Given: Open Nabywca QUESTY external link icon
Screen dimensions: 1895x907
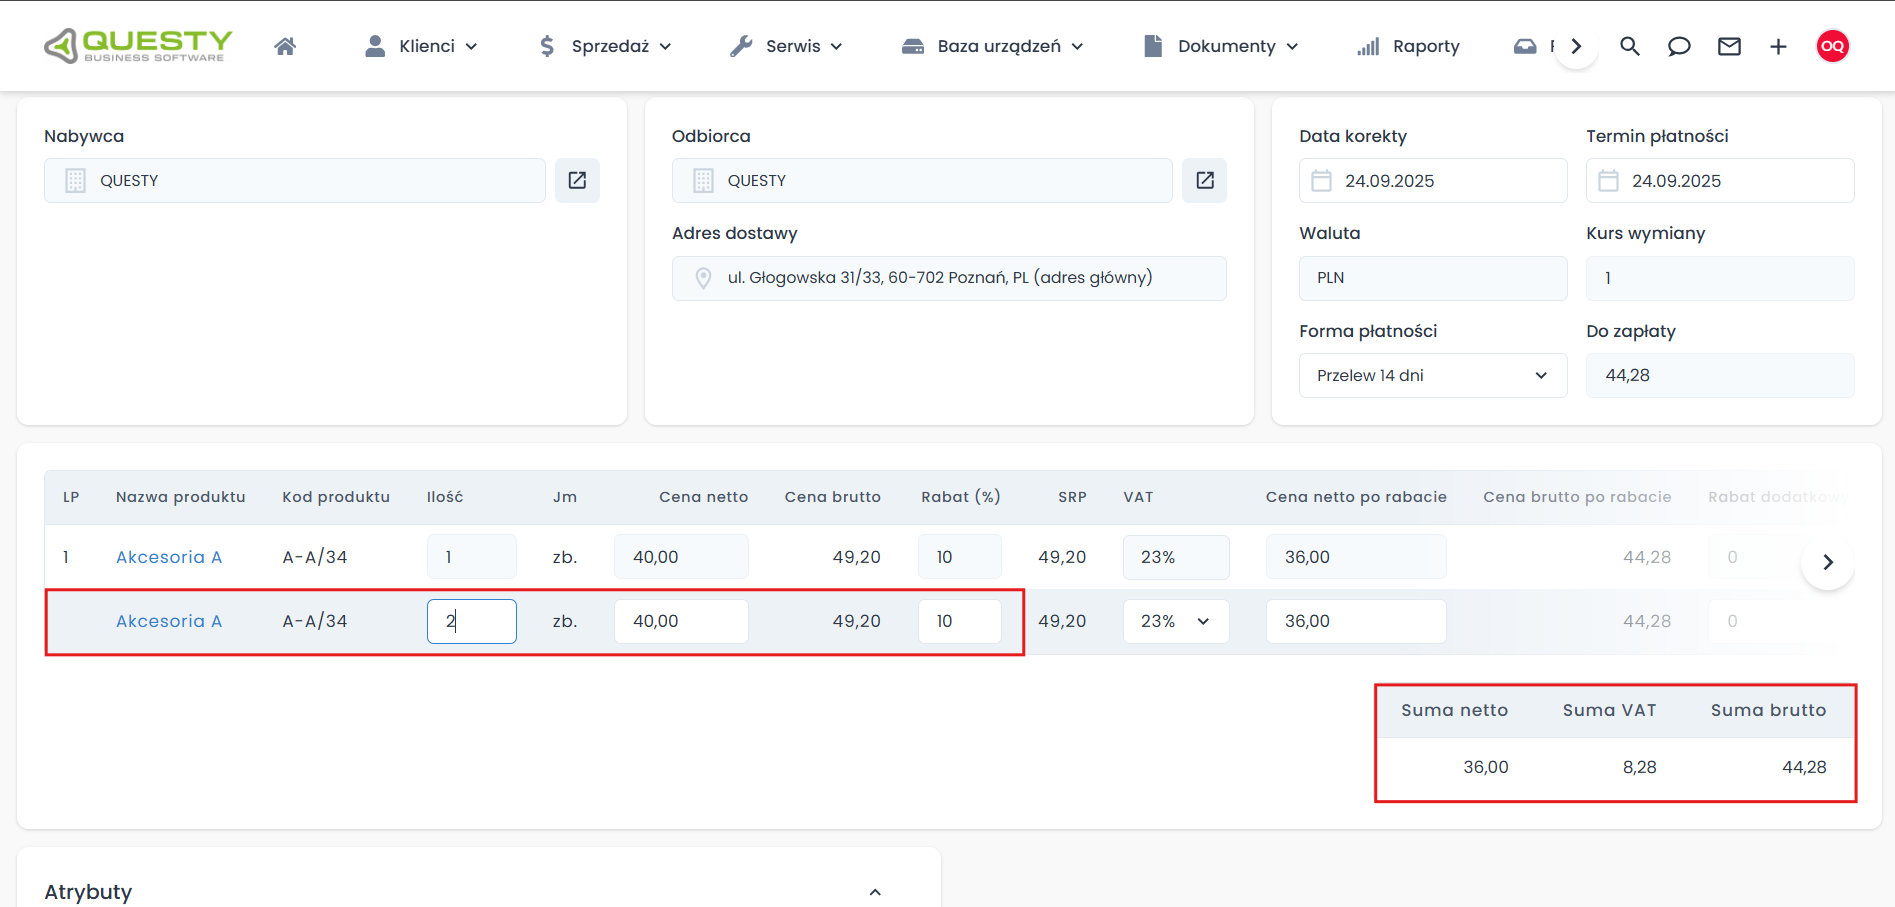Looking at the screenshot, I should click(x=577, y=180).
